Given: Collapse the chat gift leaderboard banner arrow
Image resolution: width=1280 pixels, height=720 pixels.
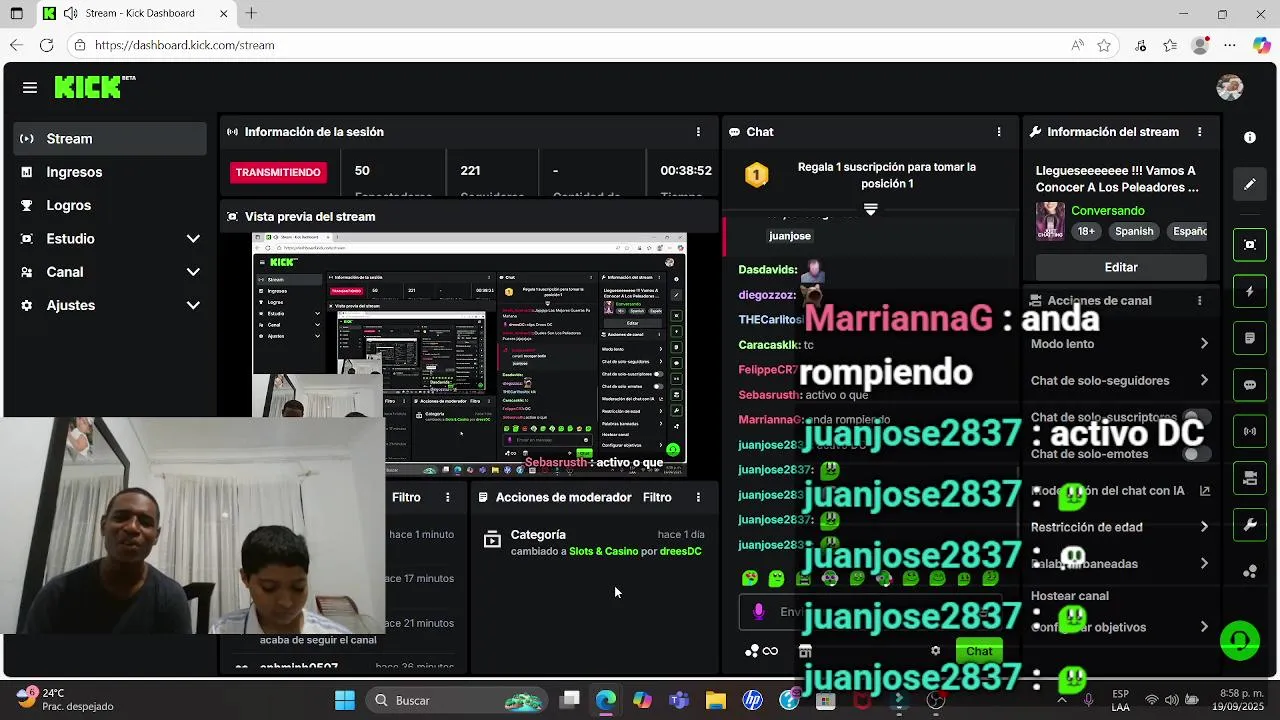Looking at the screenshot, I should [870, 209].
